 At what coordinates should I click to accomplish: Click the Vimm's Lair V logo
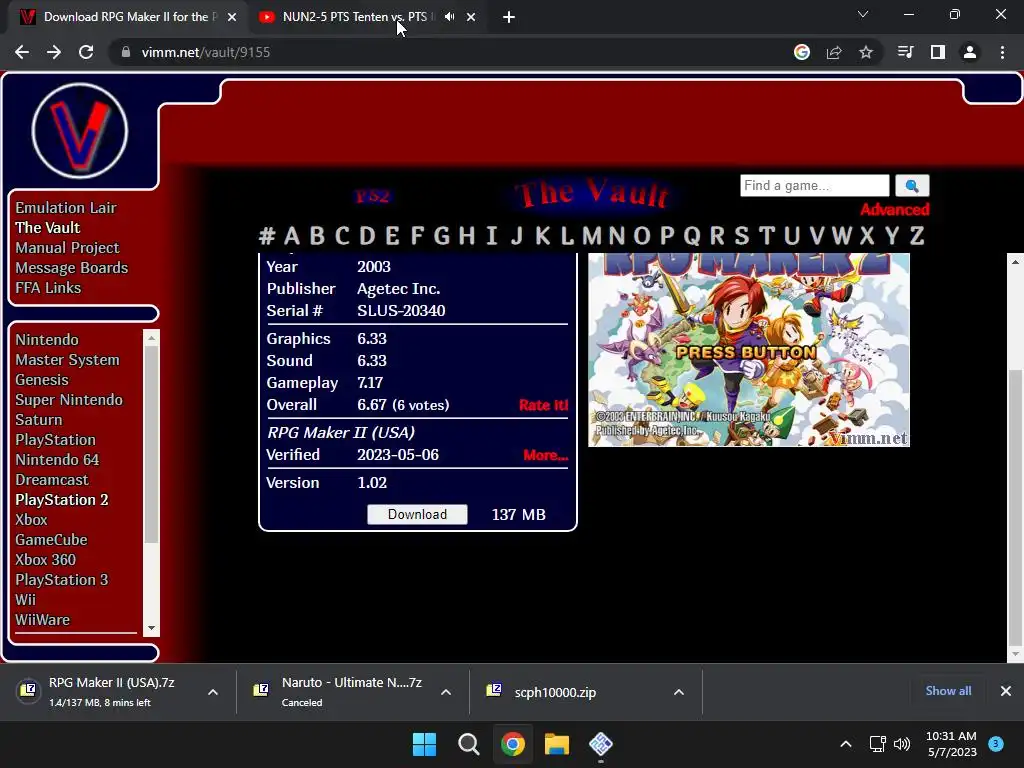click(x=80, y=131)
